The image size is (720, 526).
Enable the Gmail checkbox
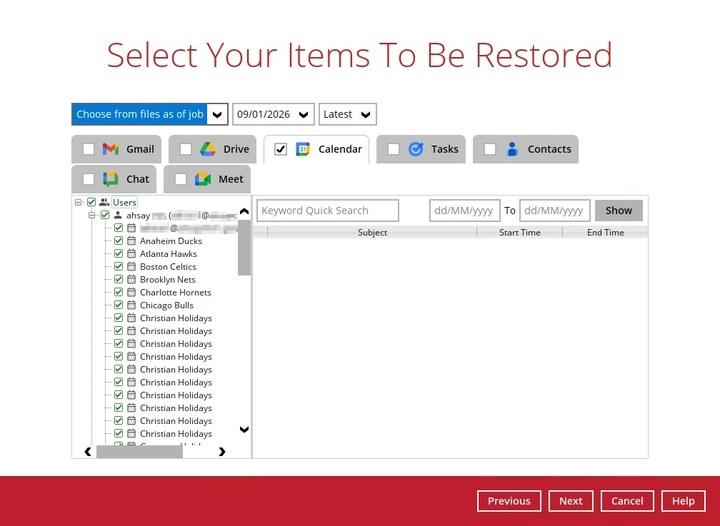[88, 150]
